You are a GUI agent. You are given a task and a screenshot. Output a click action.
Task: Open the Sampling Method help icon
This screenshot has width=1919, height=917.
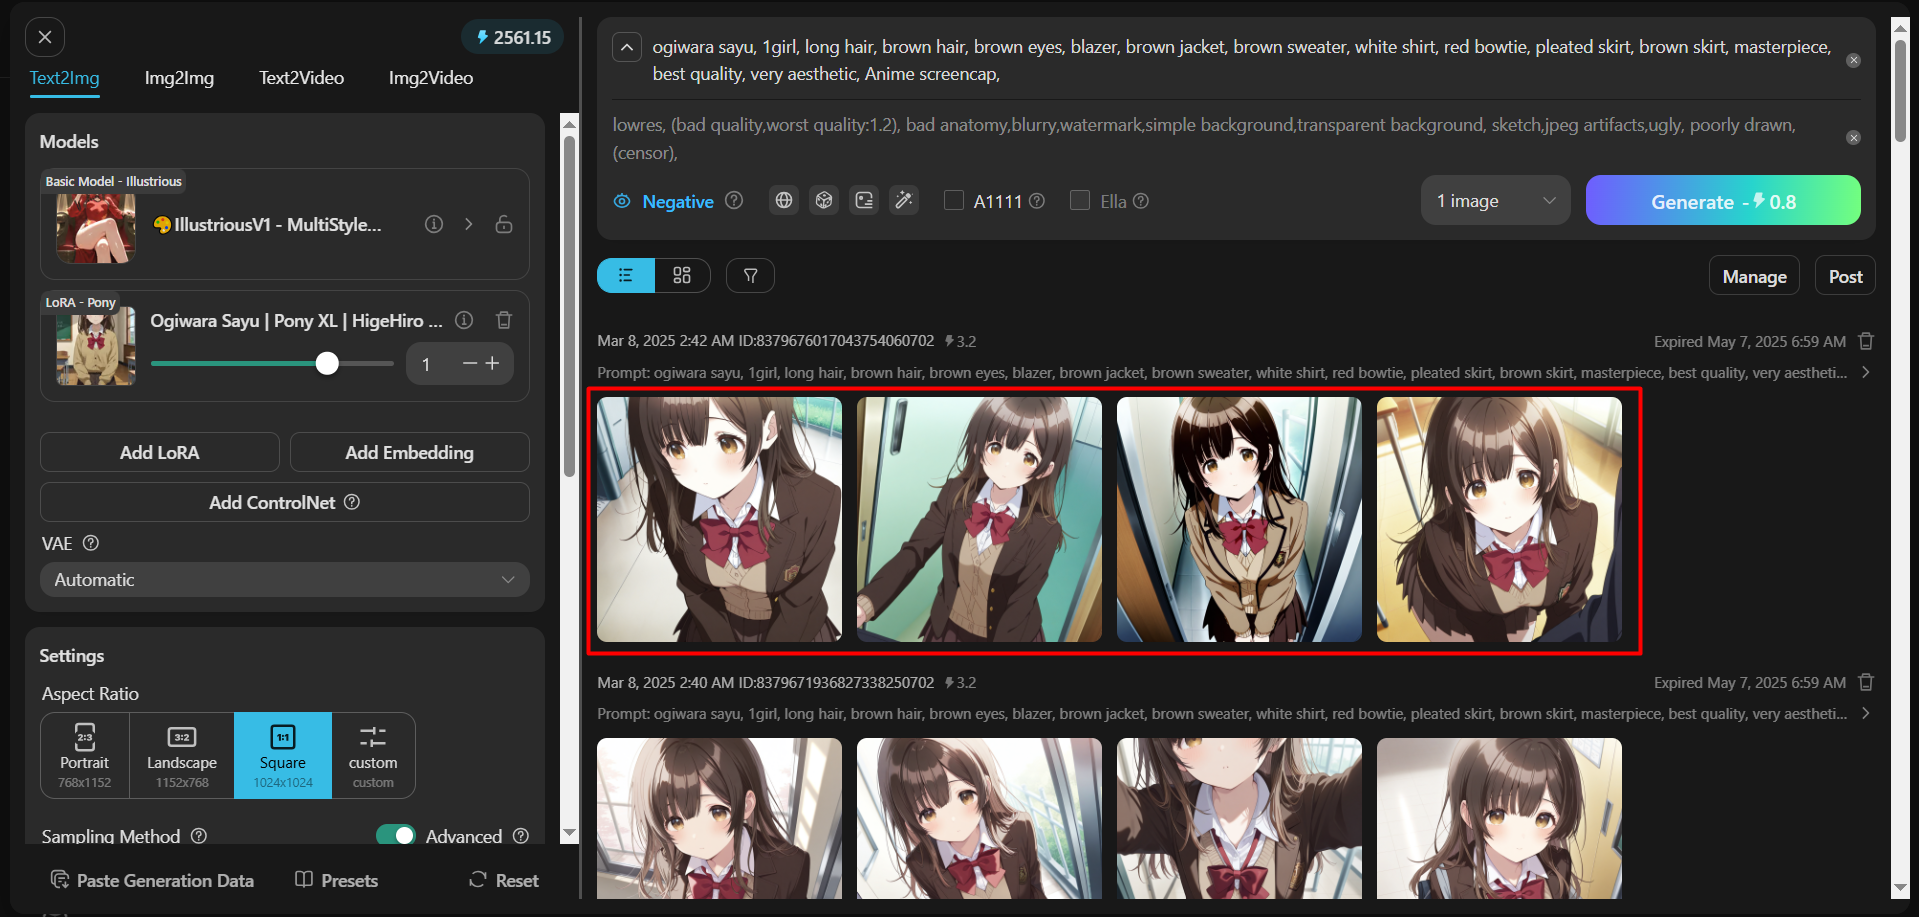point(199,835)
